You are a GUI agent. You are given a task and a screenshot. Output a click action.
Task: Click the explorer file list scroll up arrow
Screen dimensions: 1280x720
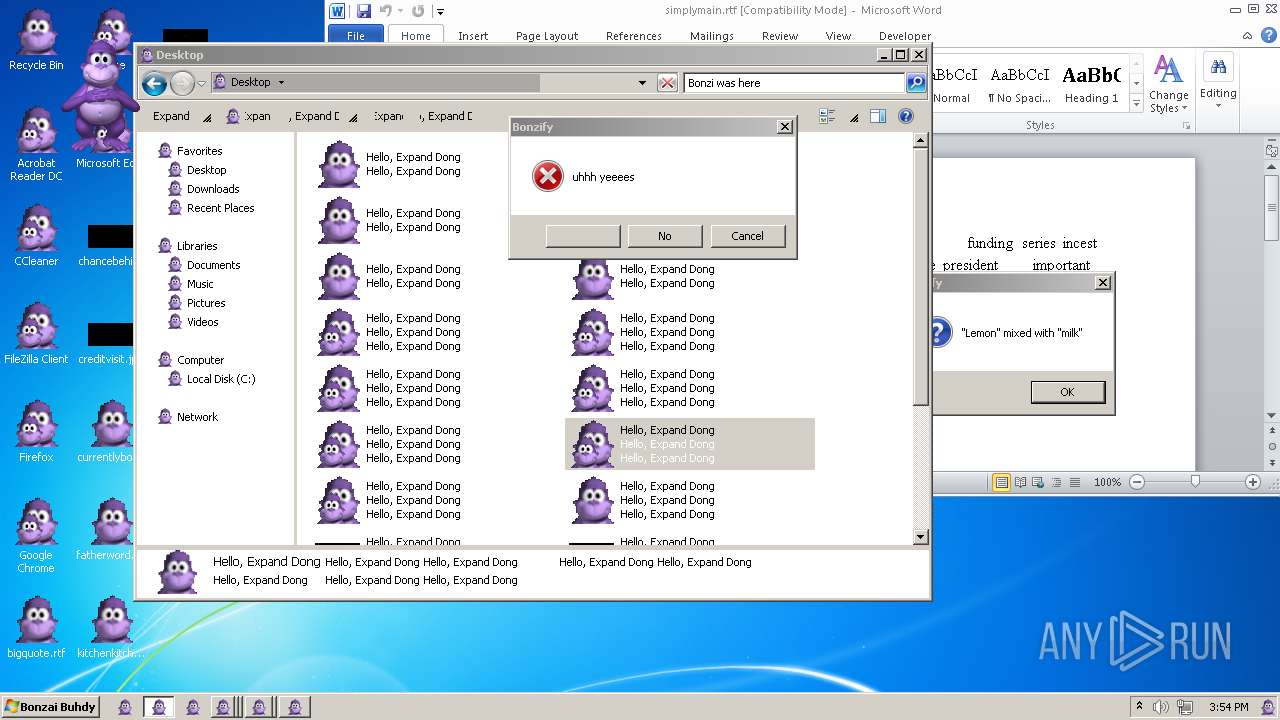pyautogui.click(x=921, y=141)
